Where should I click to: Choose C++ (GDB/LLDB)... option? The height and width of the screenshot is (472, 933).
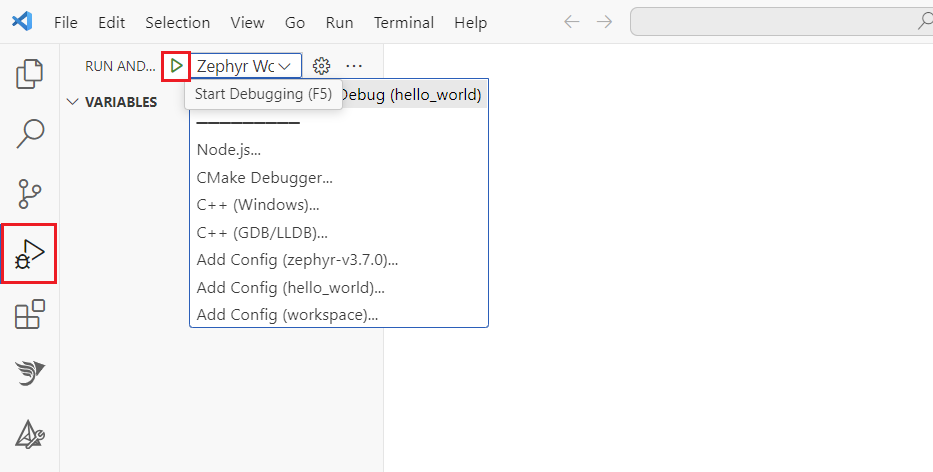[x=339, y=232]
